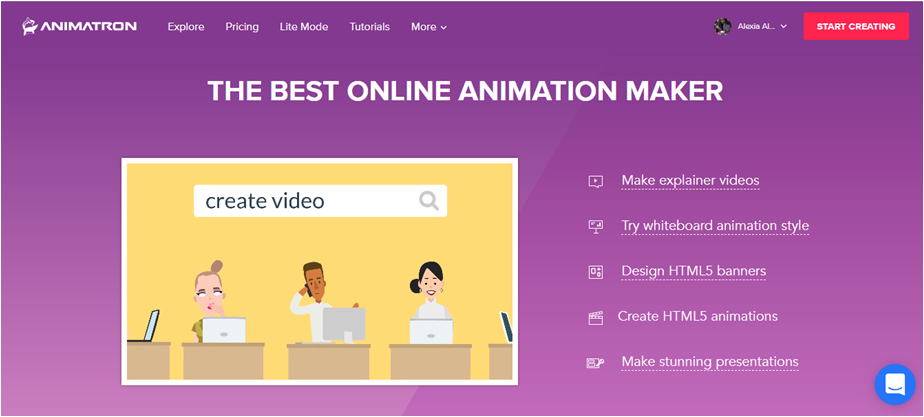Click the magnifier icon in the preview

(428, 201)
